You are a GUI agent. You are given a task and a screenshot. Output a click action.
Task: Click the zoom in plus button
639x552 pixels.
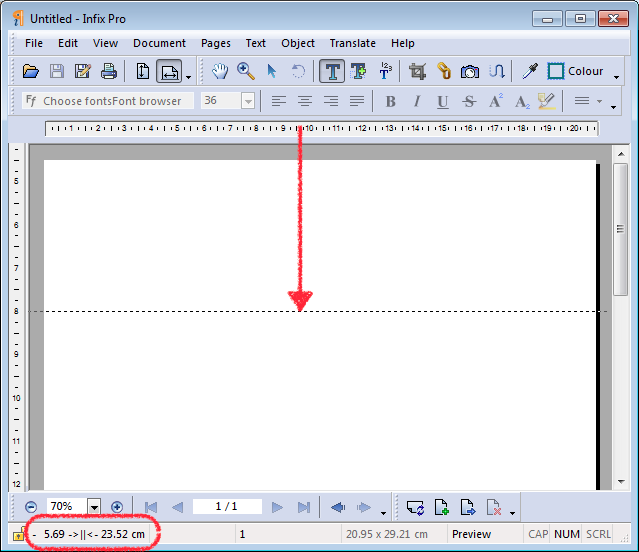(x=117, y=507)
